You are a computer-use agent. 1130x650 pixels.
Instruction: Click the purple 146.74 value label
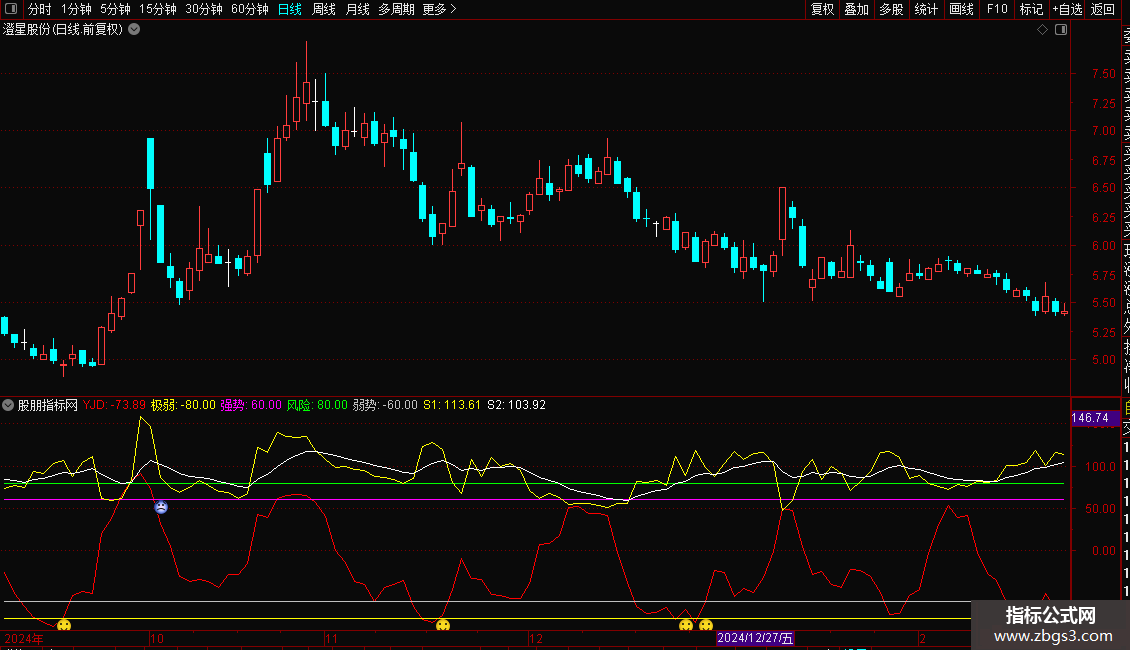1090,418
